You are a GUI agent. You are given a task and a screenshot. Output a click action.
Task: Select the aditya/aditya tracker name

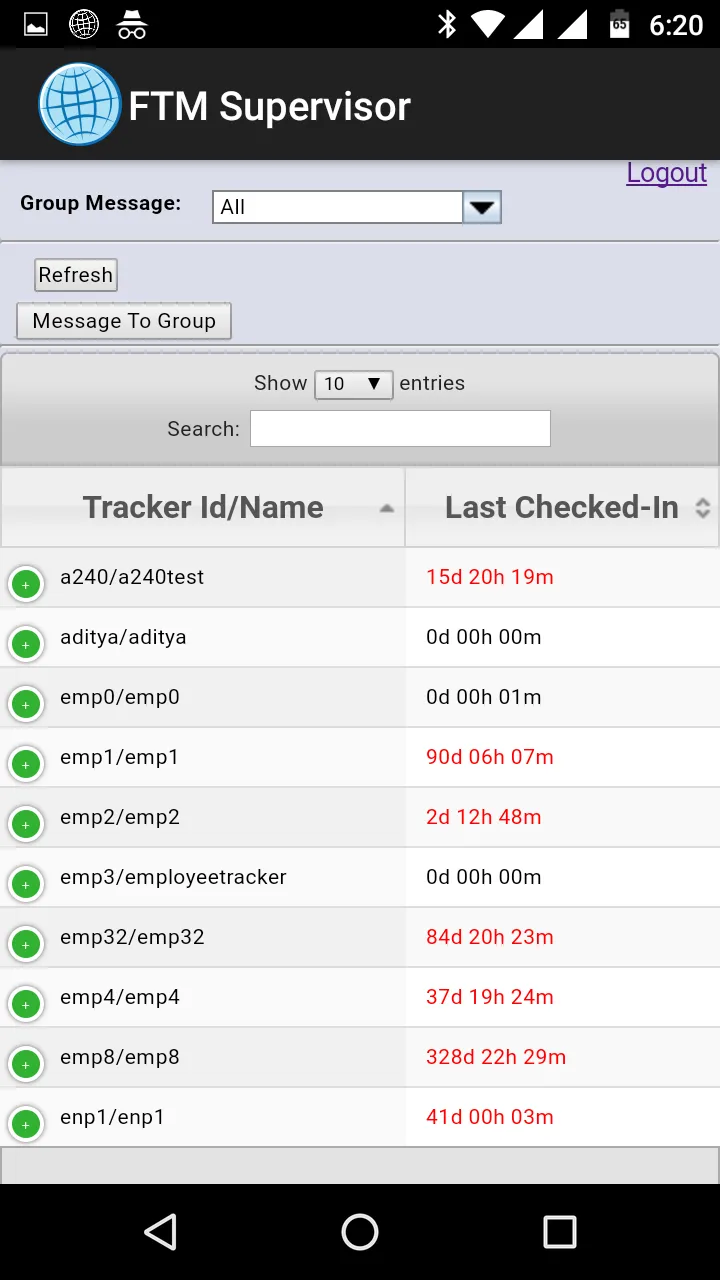123,637
